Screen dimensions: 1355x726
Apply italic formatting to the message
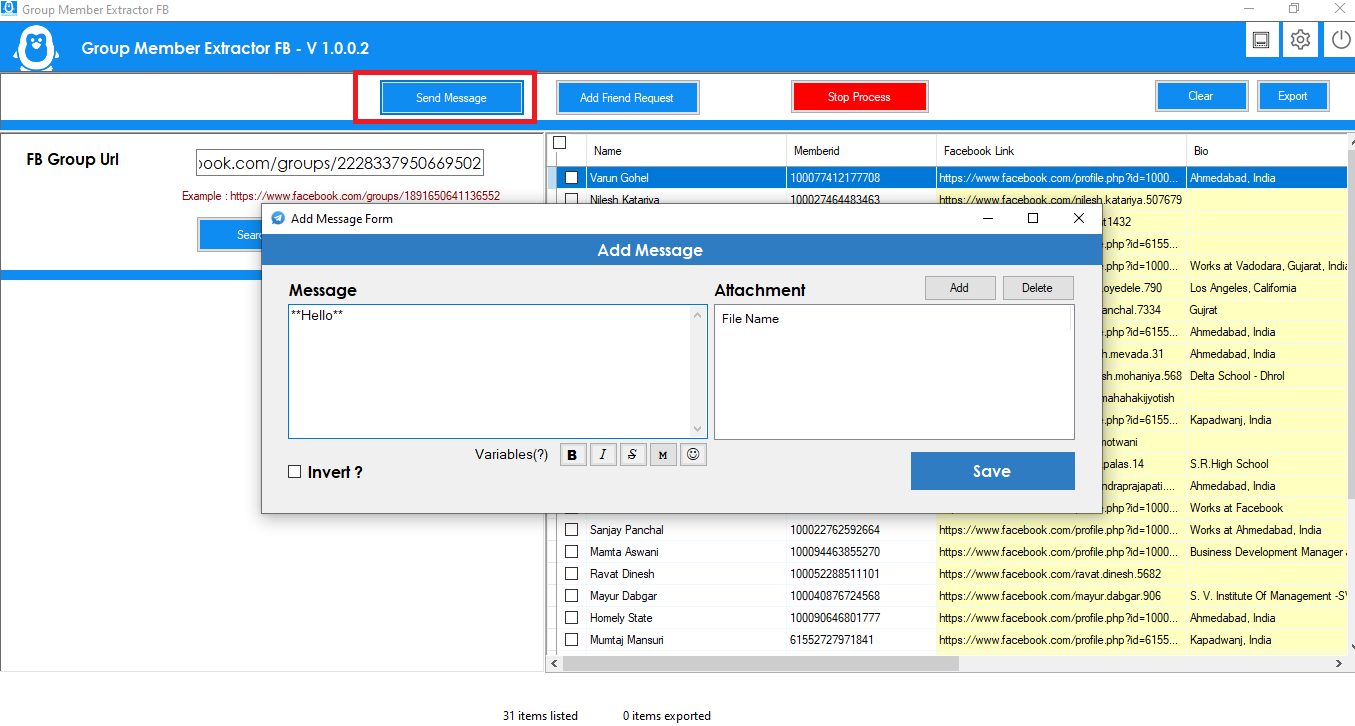(603, 454)
